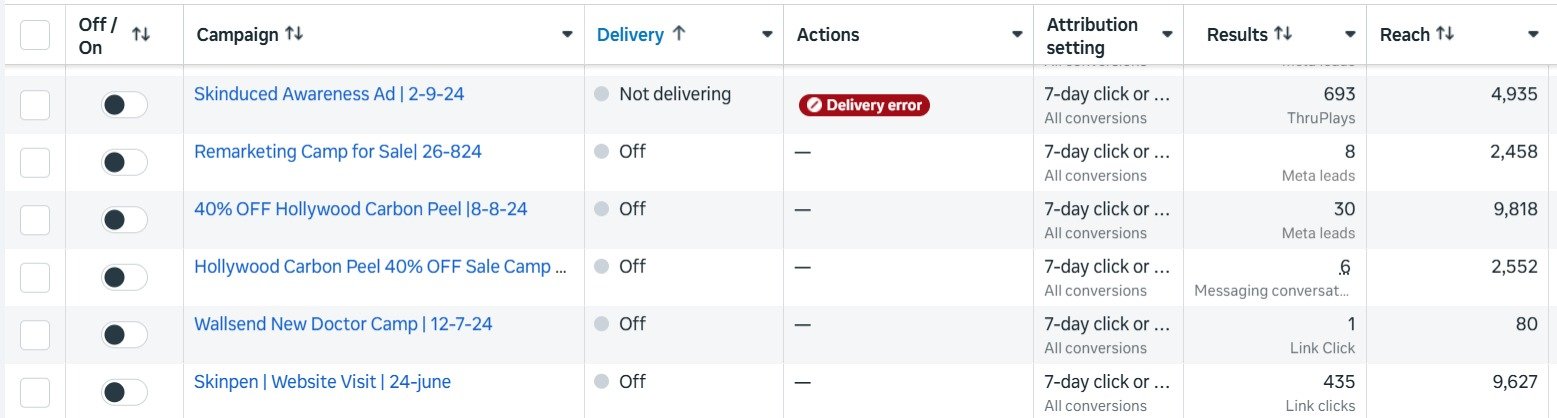Click the Delivery ascending sort arrow
Viewport: 1557px width, 418px height.
coord(679,34)
